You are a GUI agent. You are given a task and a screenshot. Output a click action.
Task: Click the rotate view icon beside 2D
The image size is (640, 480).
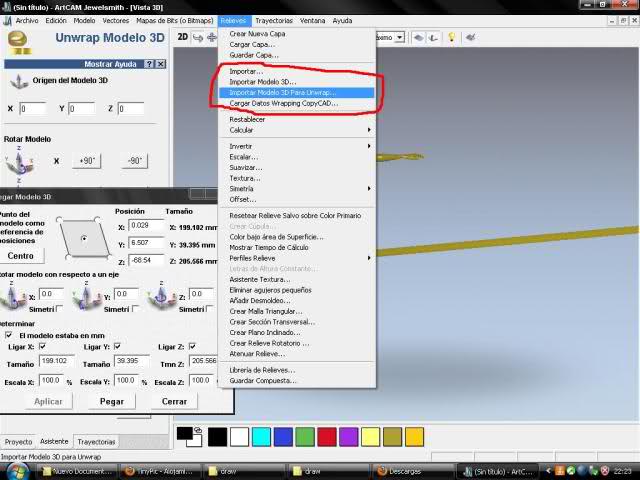[x=198, y=38]
